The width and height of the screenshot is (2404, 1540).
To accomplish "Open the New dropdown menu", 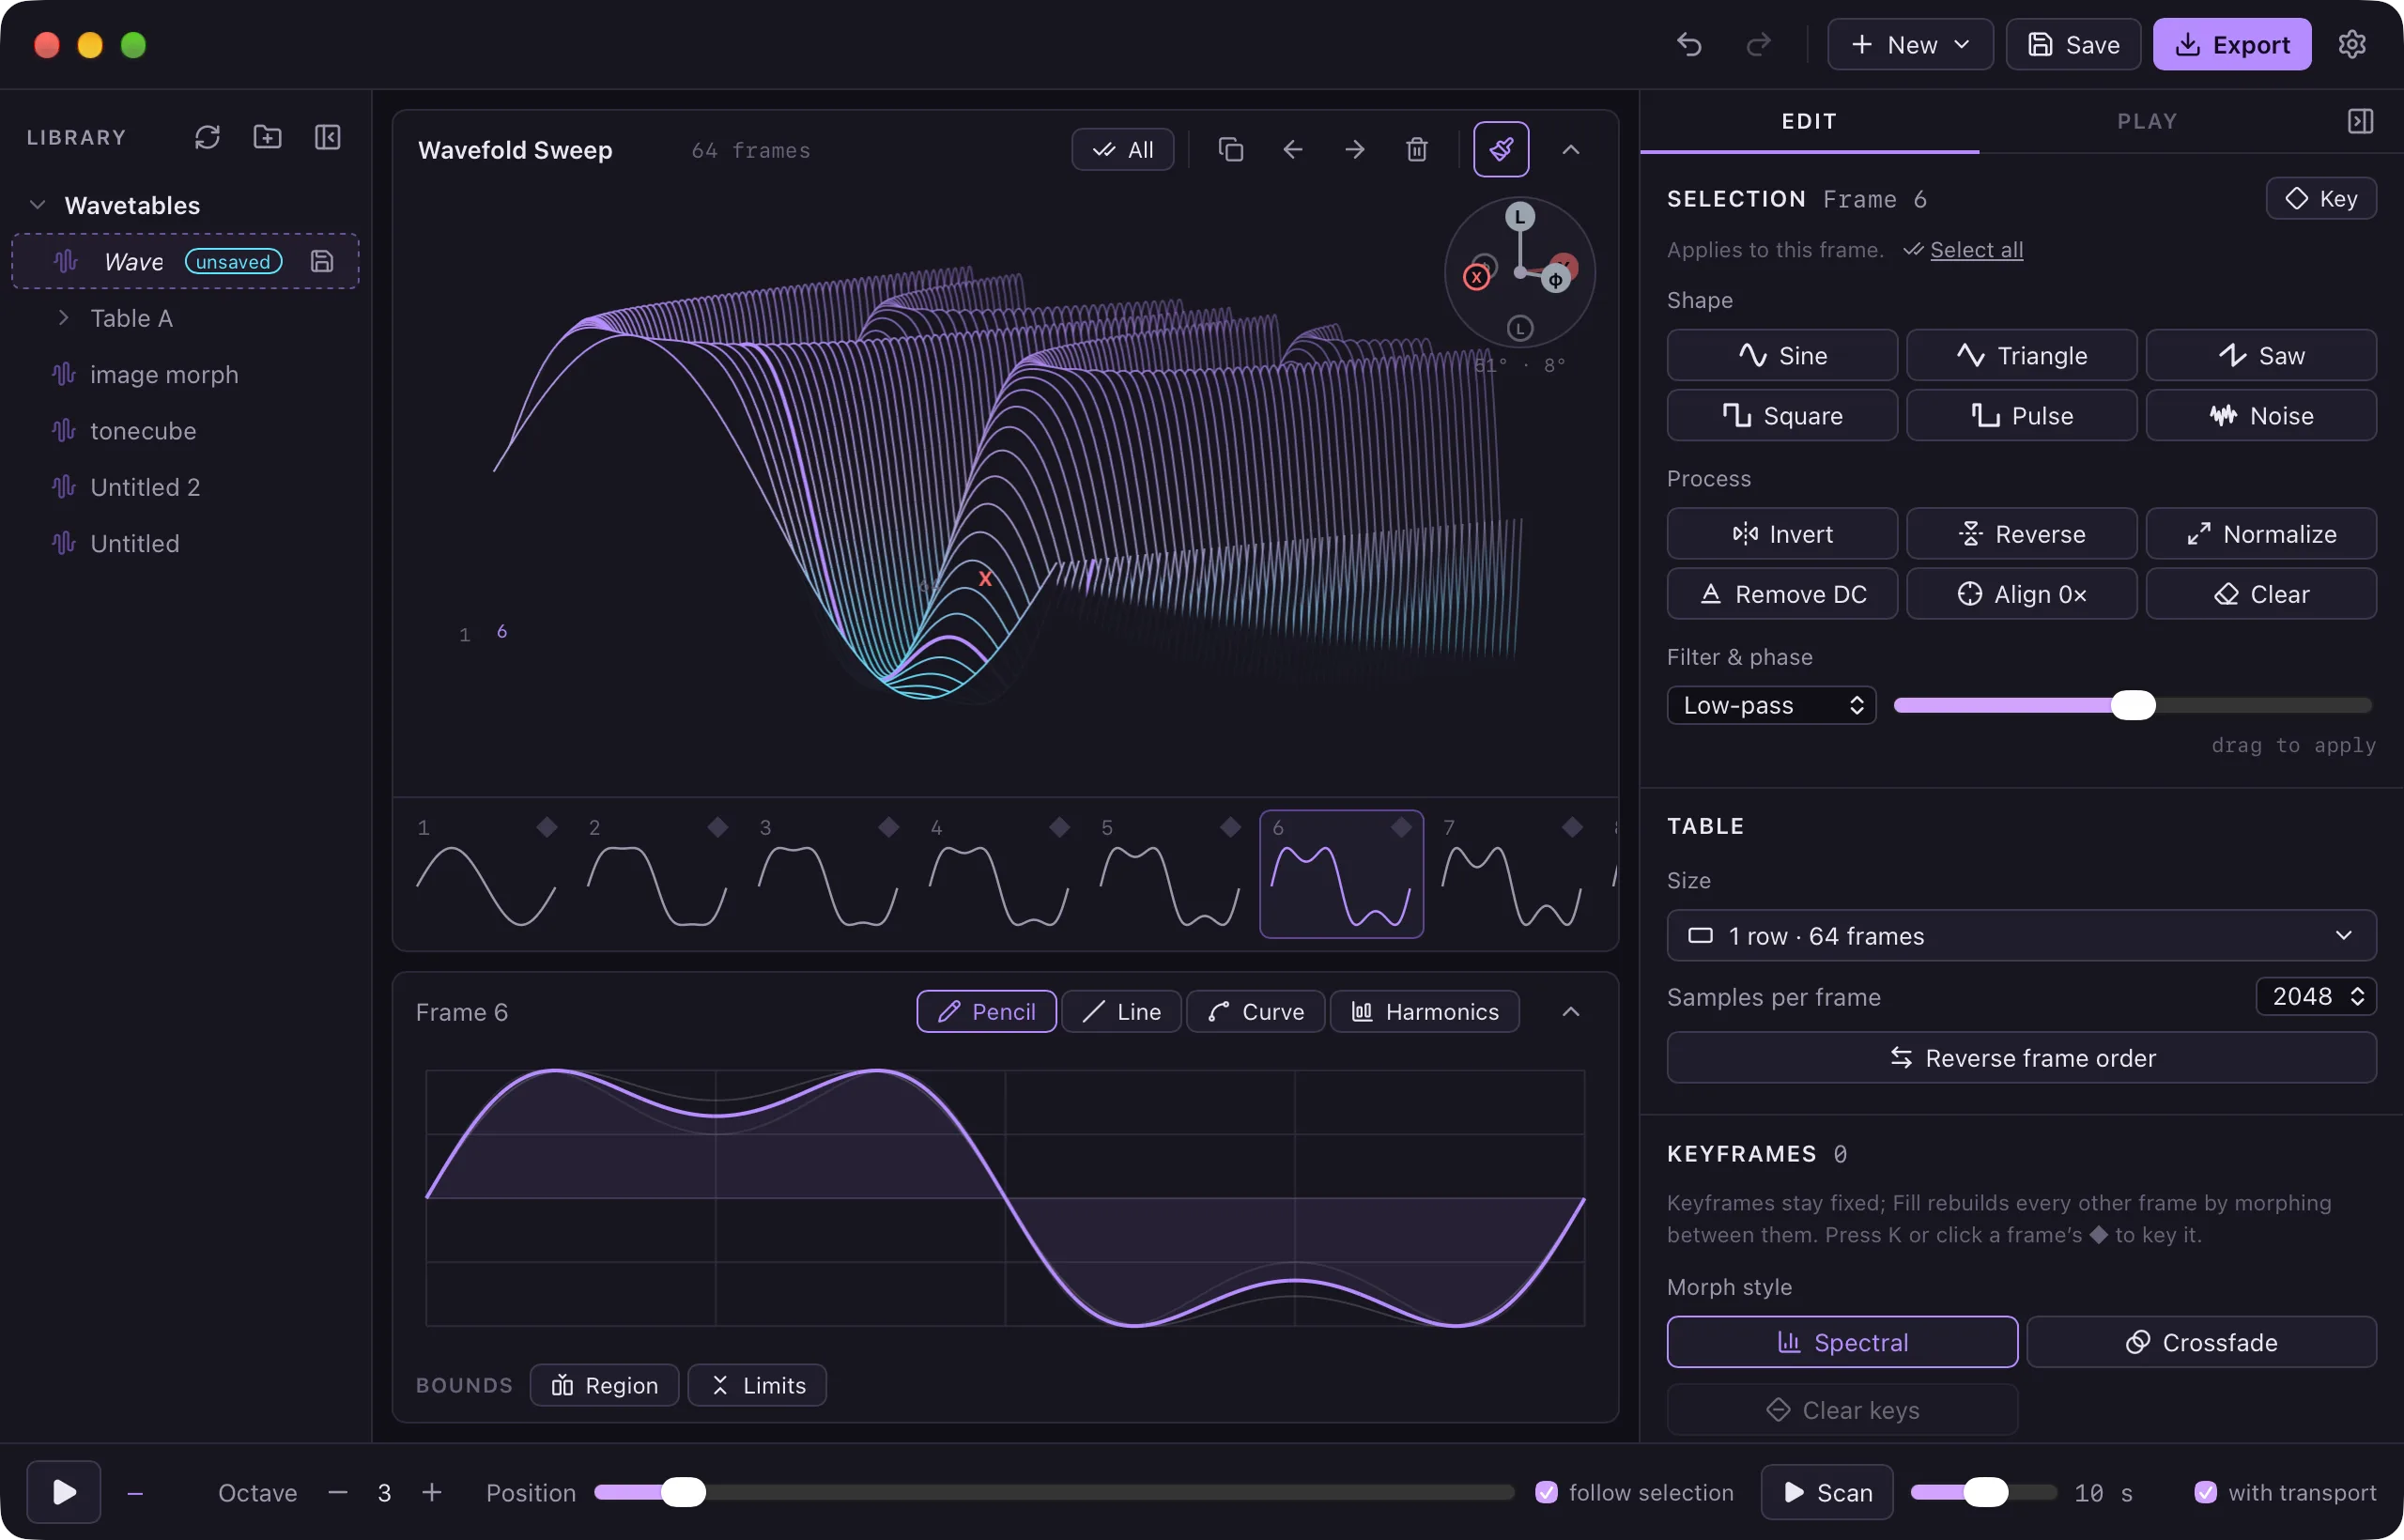I will pos(1910,45).
